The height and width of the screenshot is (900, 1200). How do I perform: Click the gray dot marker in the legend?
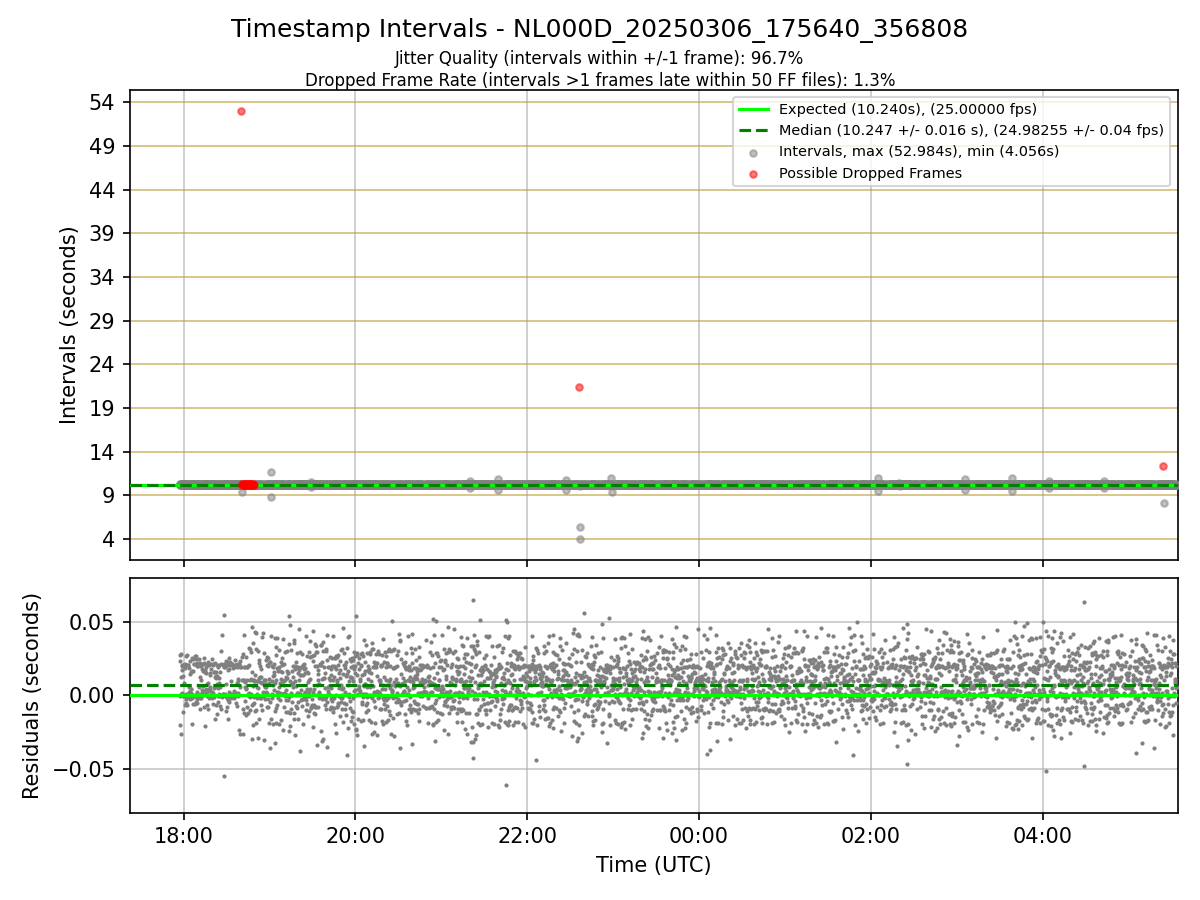[754, 152]
